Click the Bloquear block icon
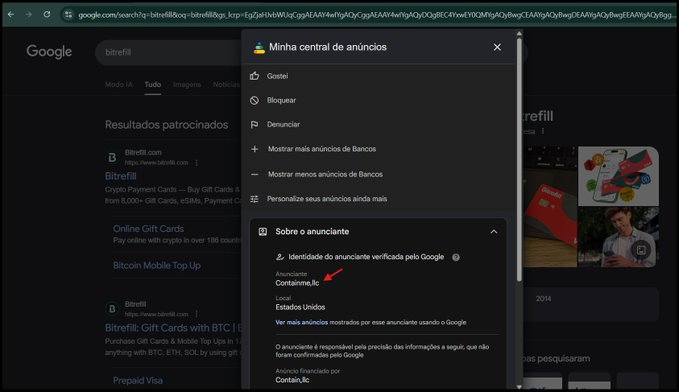679x392 pixels. click(x=255, y=100)
